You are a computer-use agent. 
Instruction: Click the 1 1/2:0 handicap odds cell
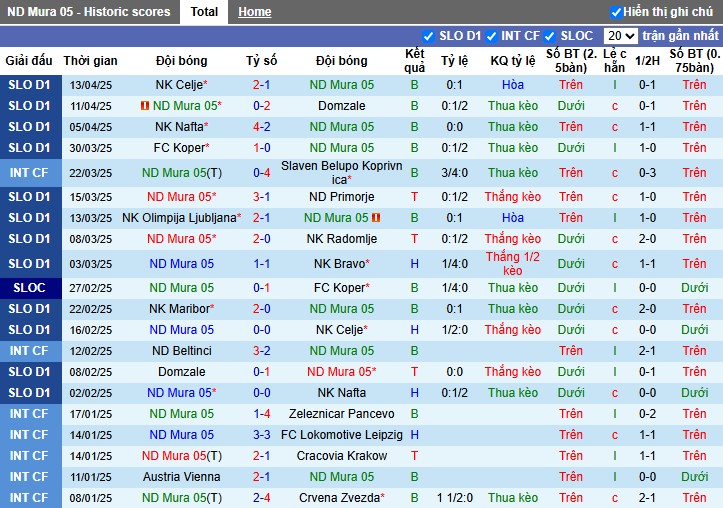(x=455, y=498)
